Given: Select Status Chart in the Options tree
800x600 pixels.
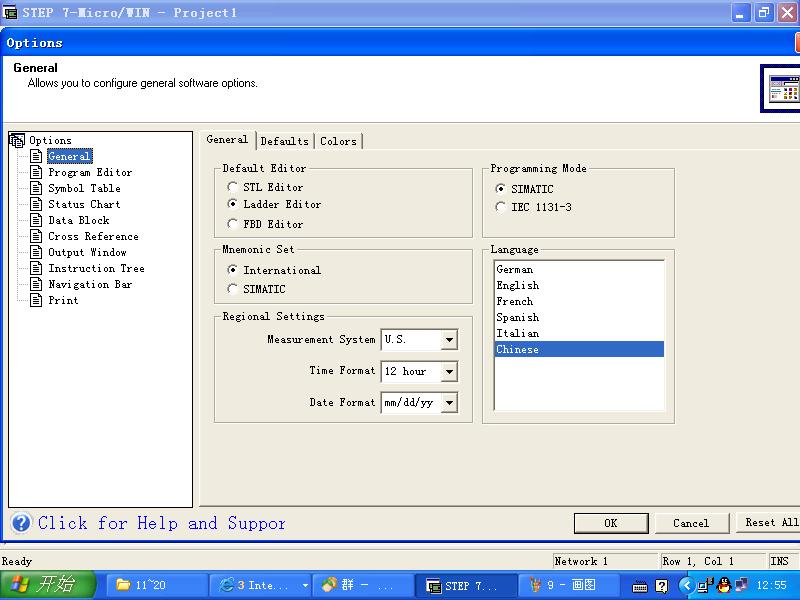Looking at the screenshot, I should (x=85, y=204).
